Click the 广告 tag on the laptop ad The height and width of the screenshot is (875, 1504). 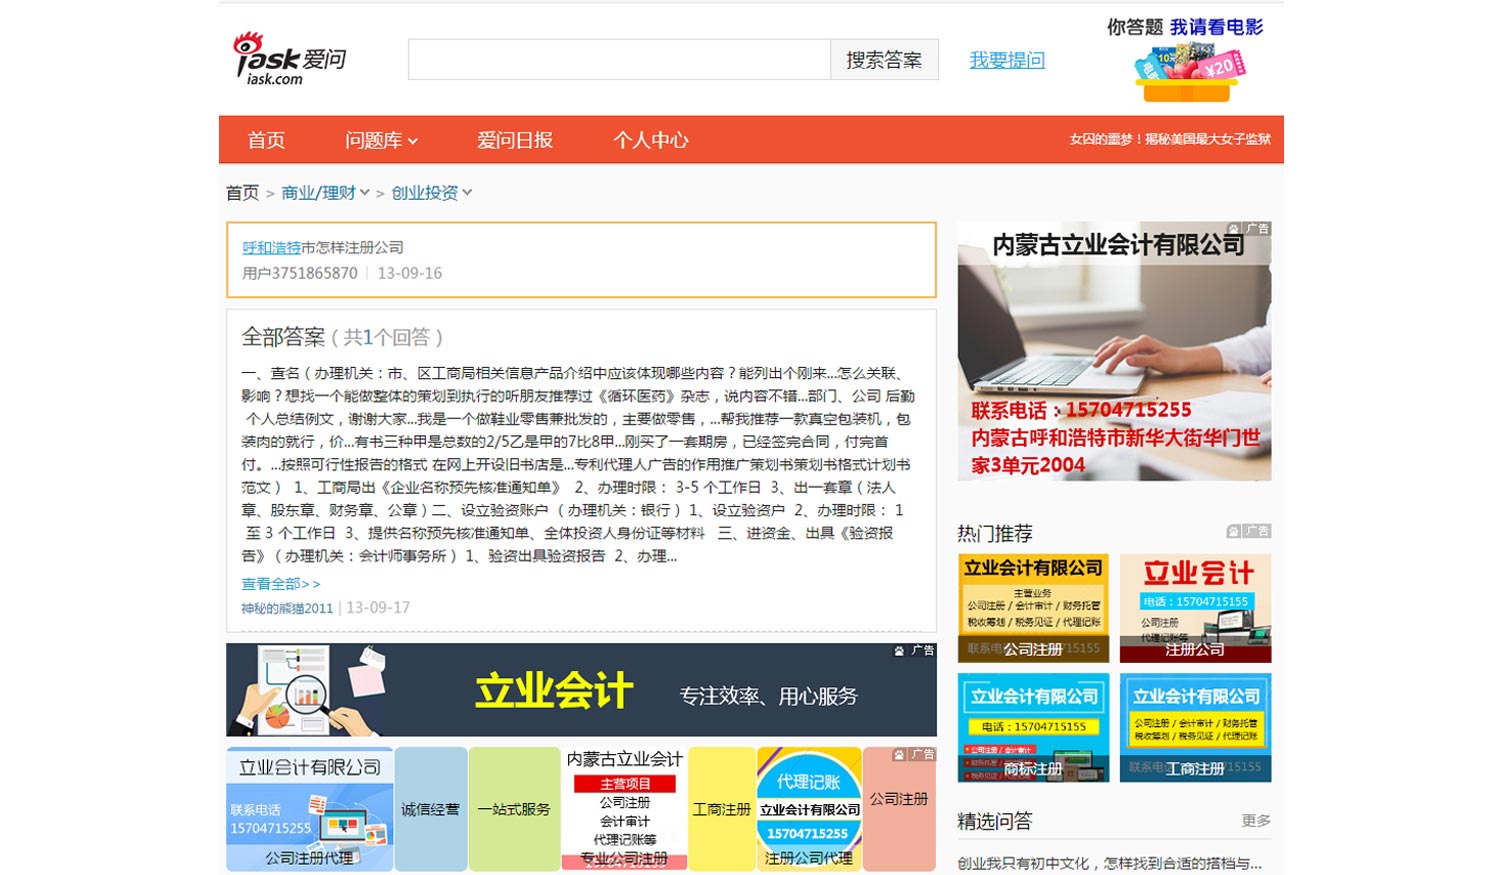[x=1249, y=229]
